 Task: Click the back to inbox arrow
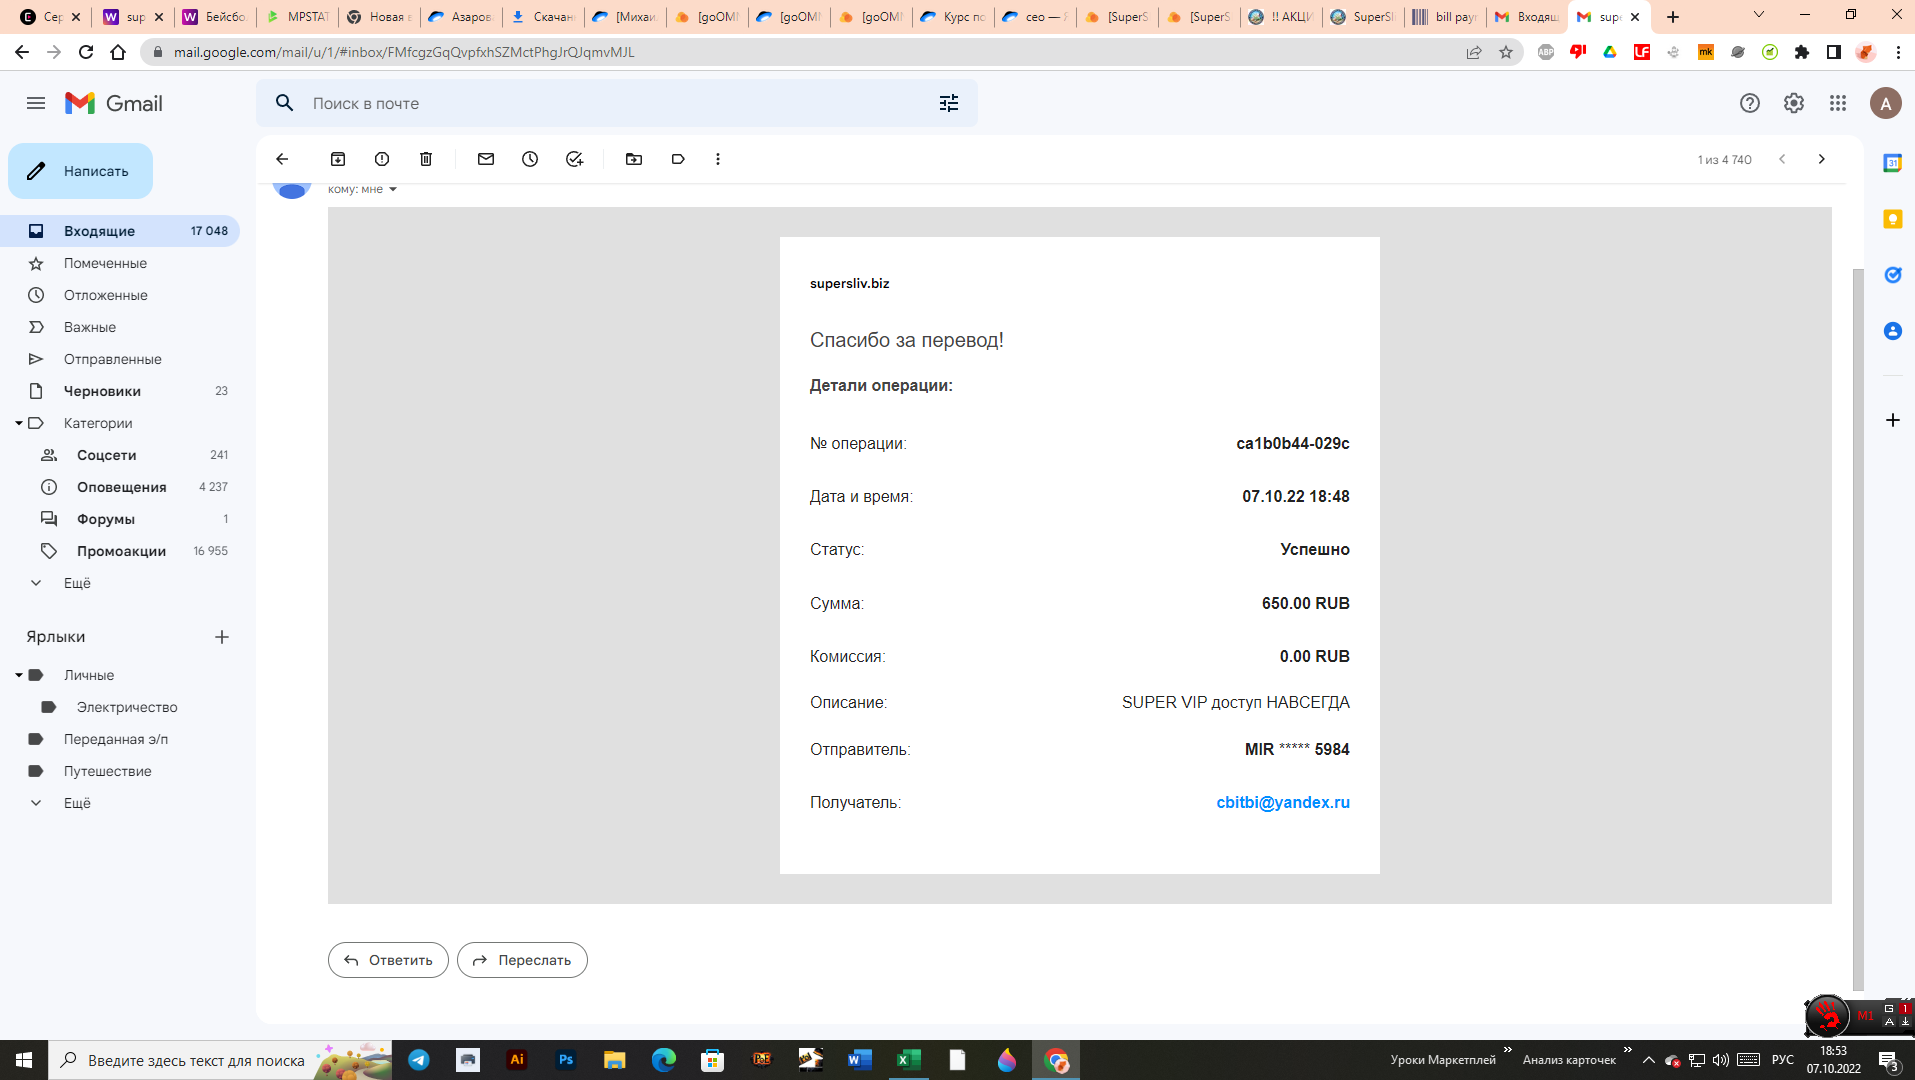pos(282,159)
